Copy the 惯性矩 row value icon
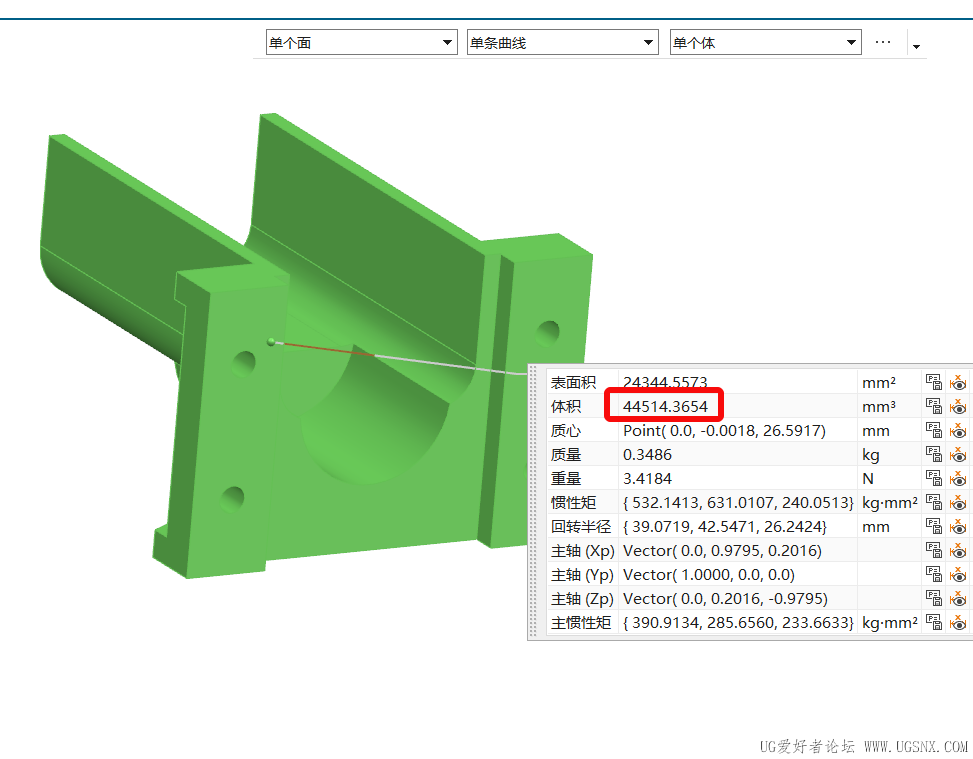This screenshot has height=759, width=973. click(933, 502)
